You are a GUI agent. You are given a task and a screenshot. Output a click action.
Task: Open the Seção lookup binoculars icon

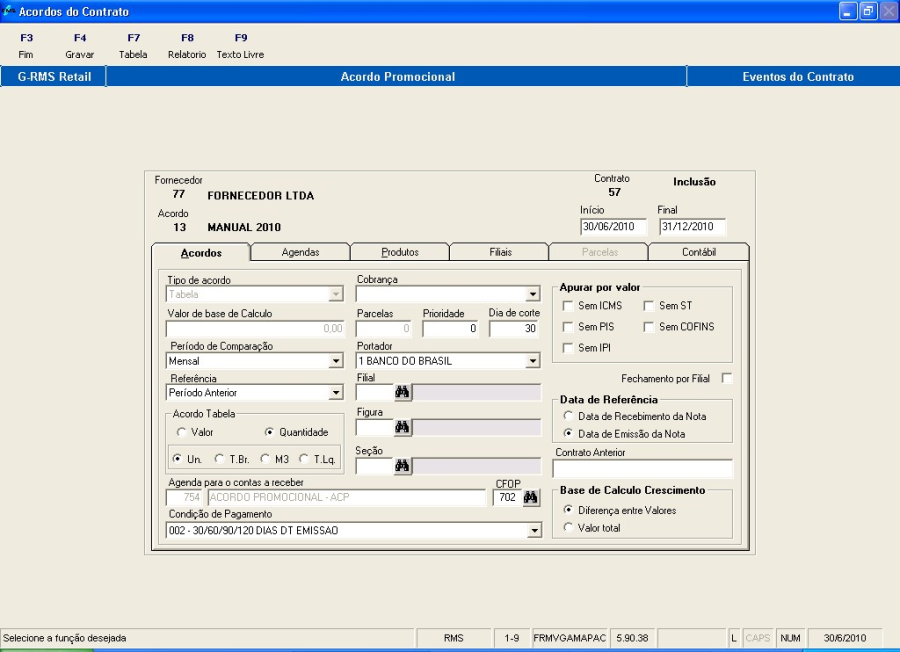[403, 465]
